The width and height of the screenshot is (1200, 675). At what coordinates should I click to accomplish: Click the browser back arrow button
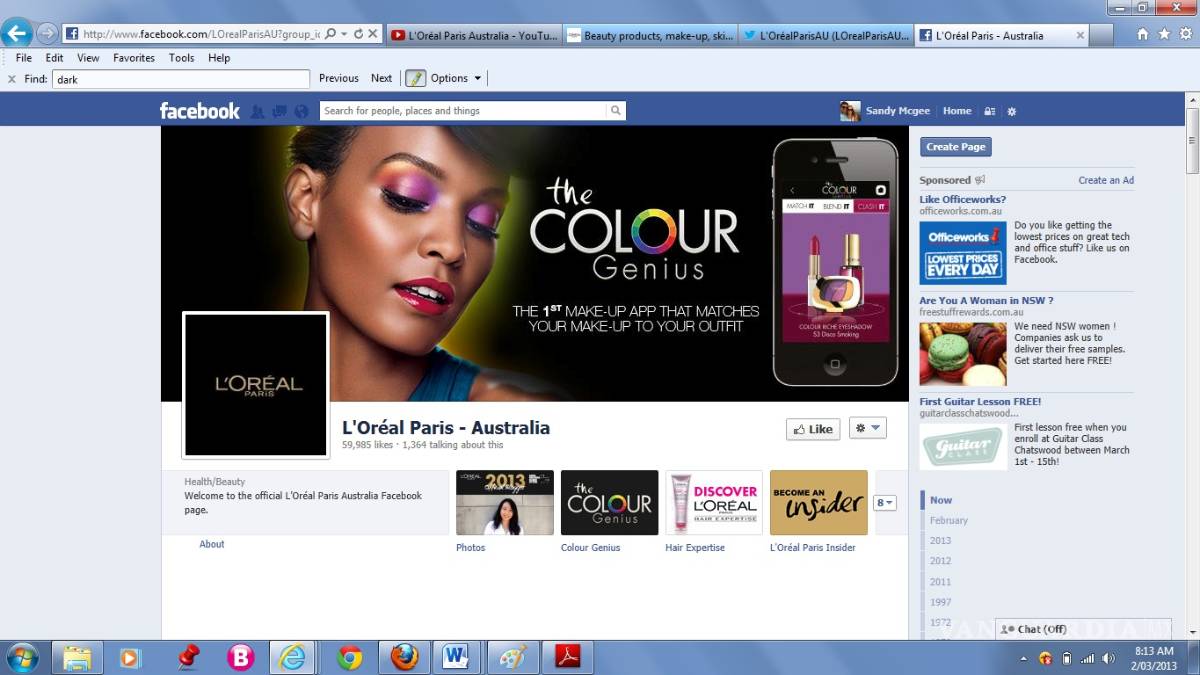click(17, 33)
